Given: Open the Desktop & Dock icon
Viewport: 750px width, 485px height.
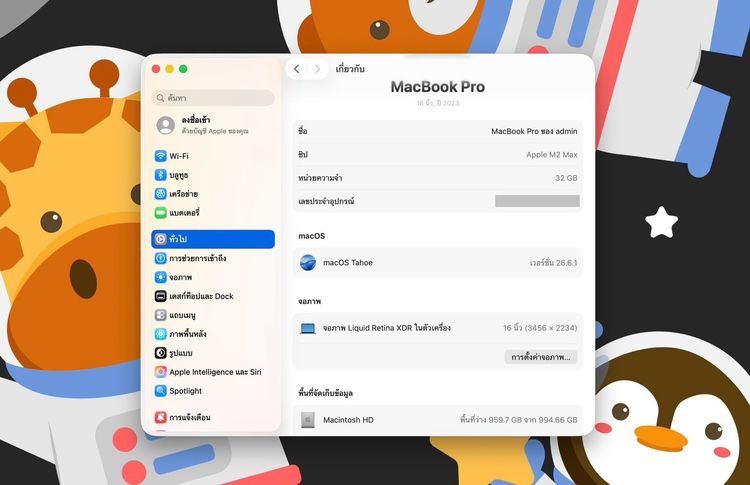Looking at the screenshot, I should pos(161,296).
